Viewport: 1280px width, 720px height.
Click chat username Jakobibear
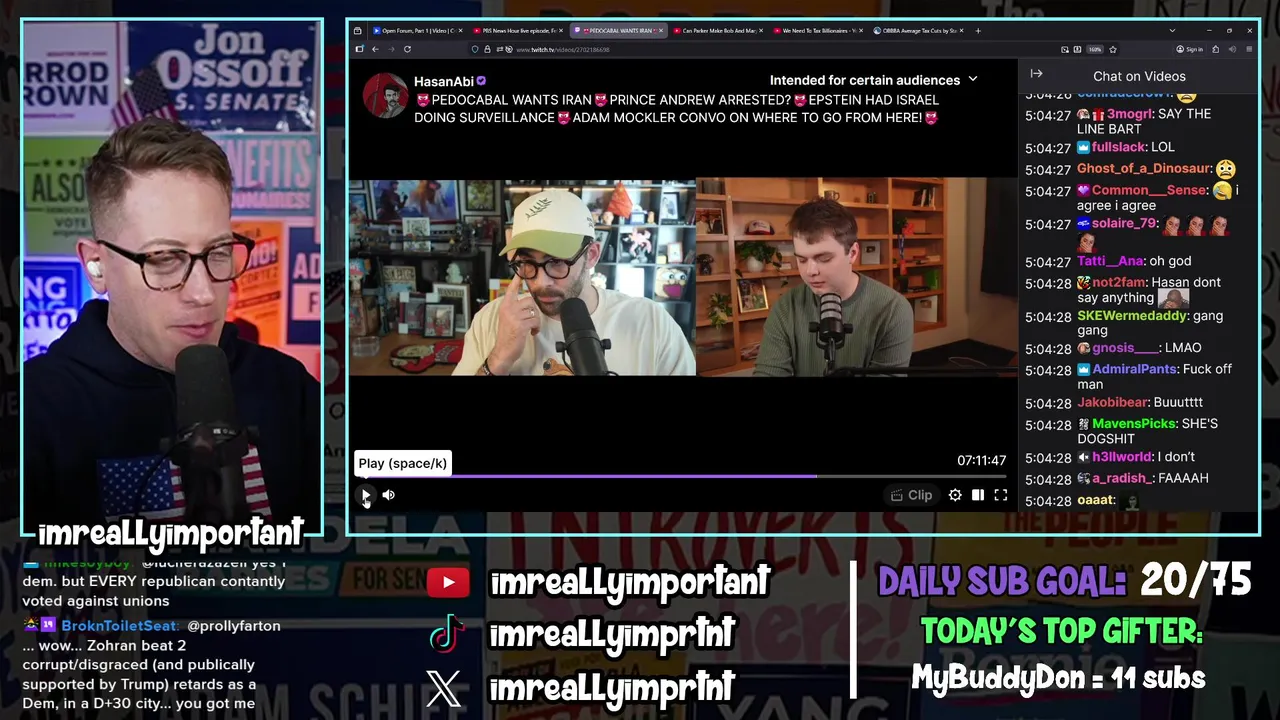pos(1112,402)
